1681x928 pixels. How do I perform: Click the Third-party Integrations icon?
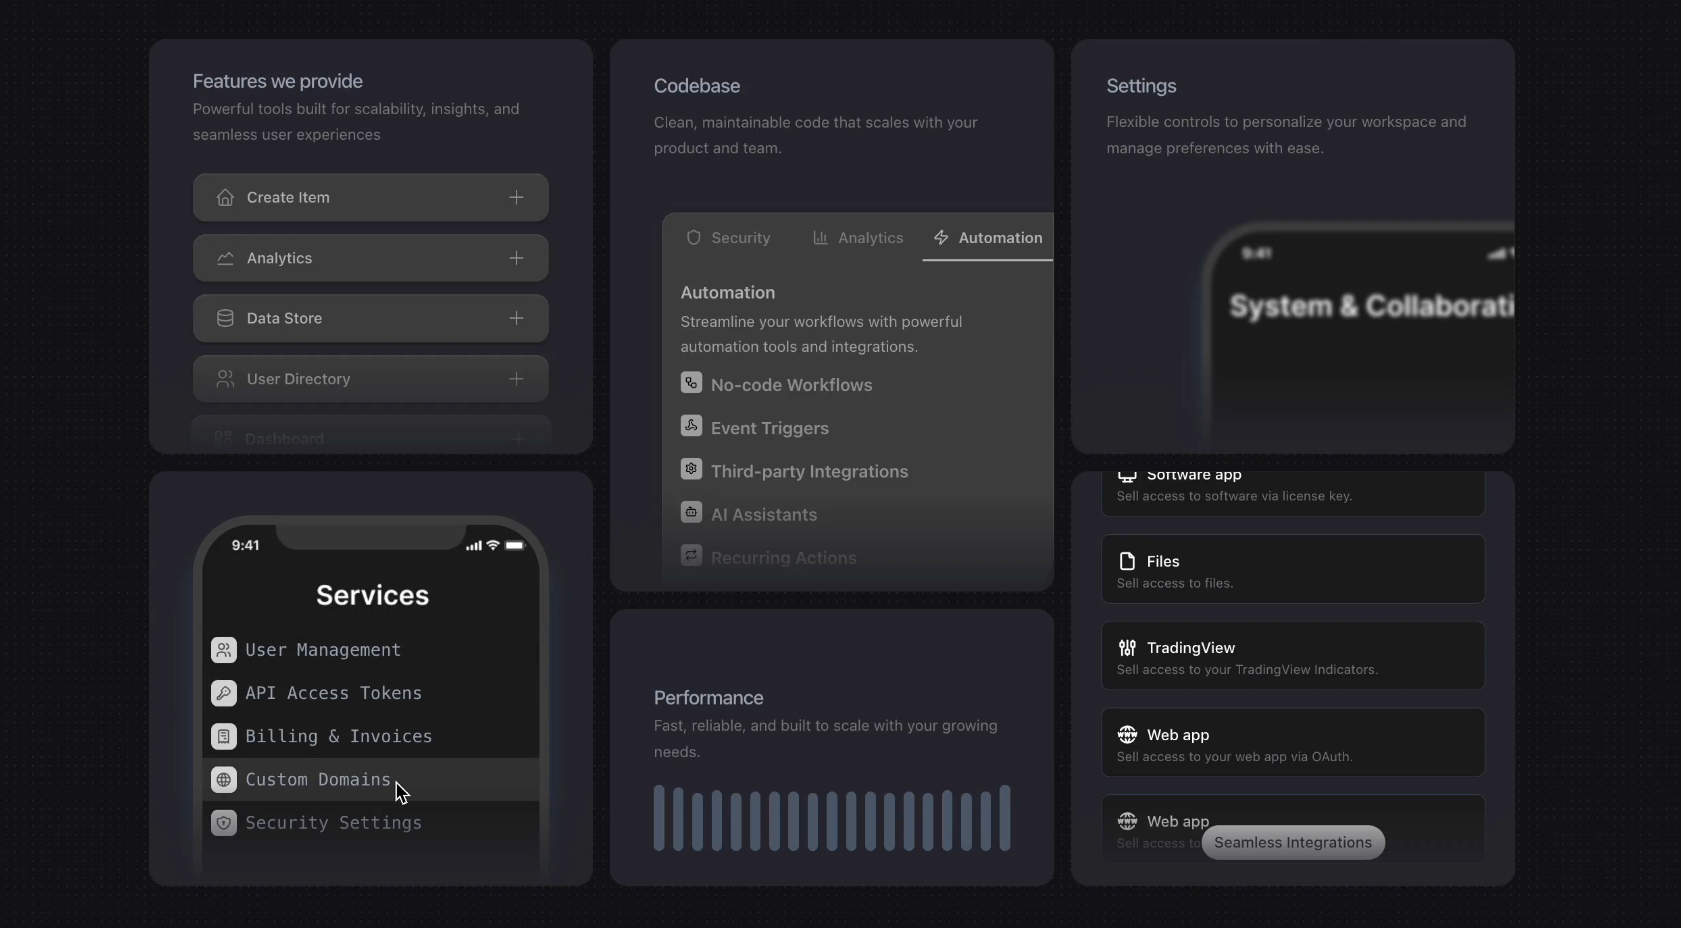691,468
